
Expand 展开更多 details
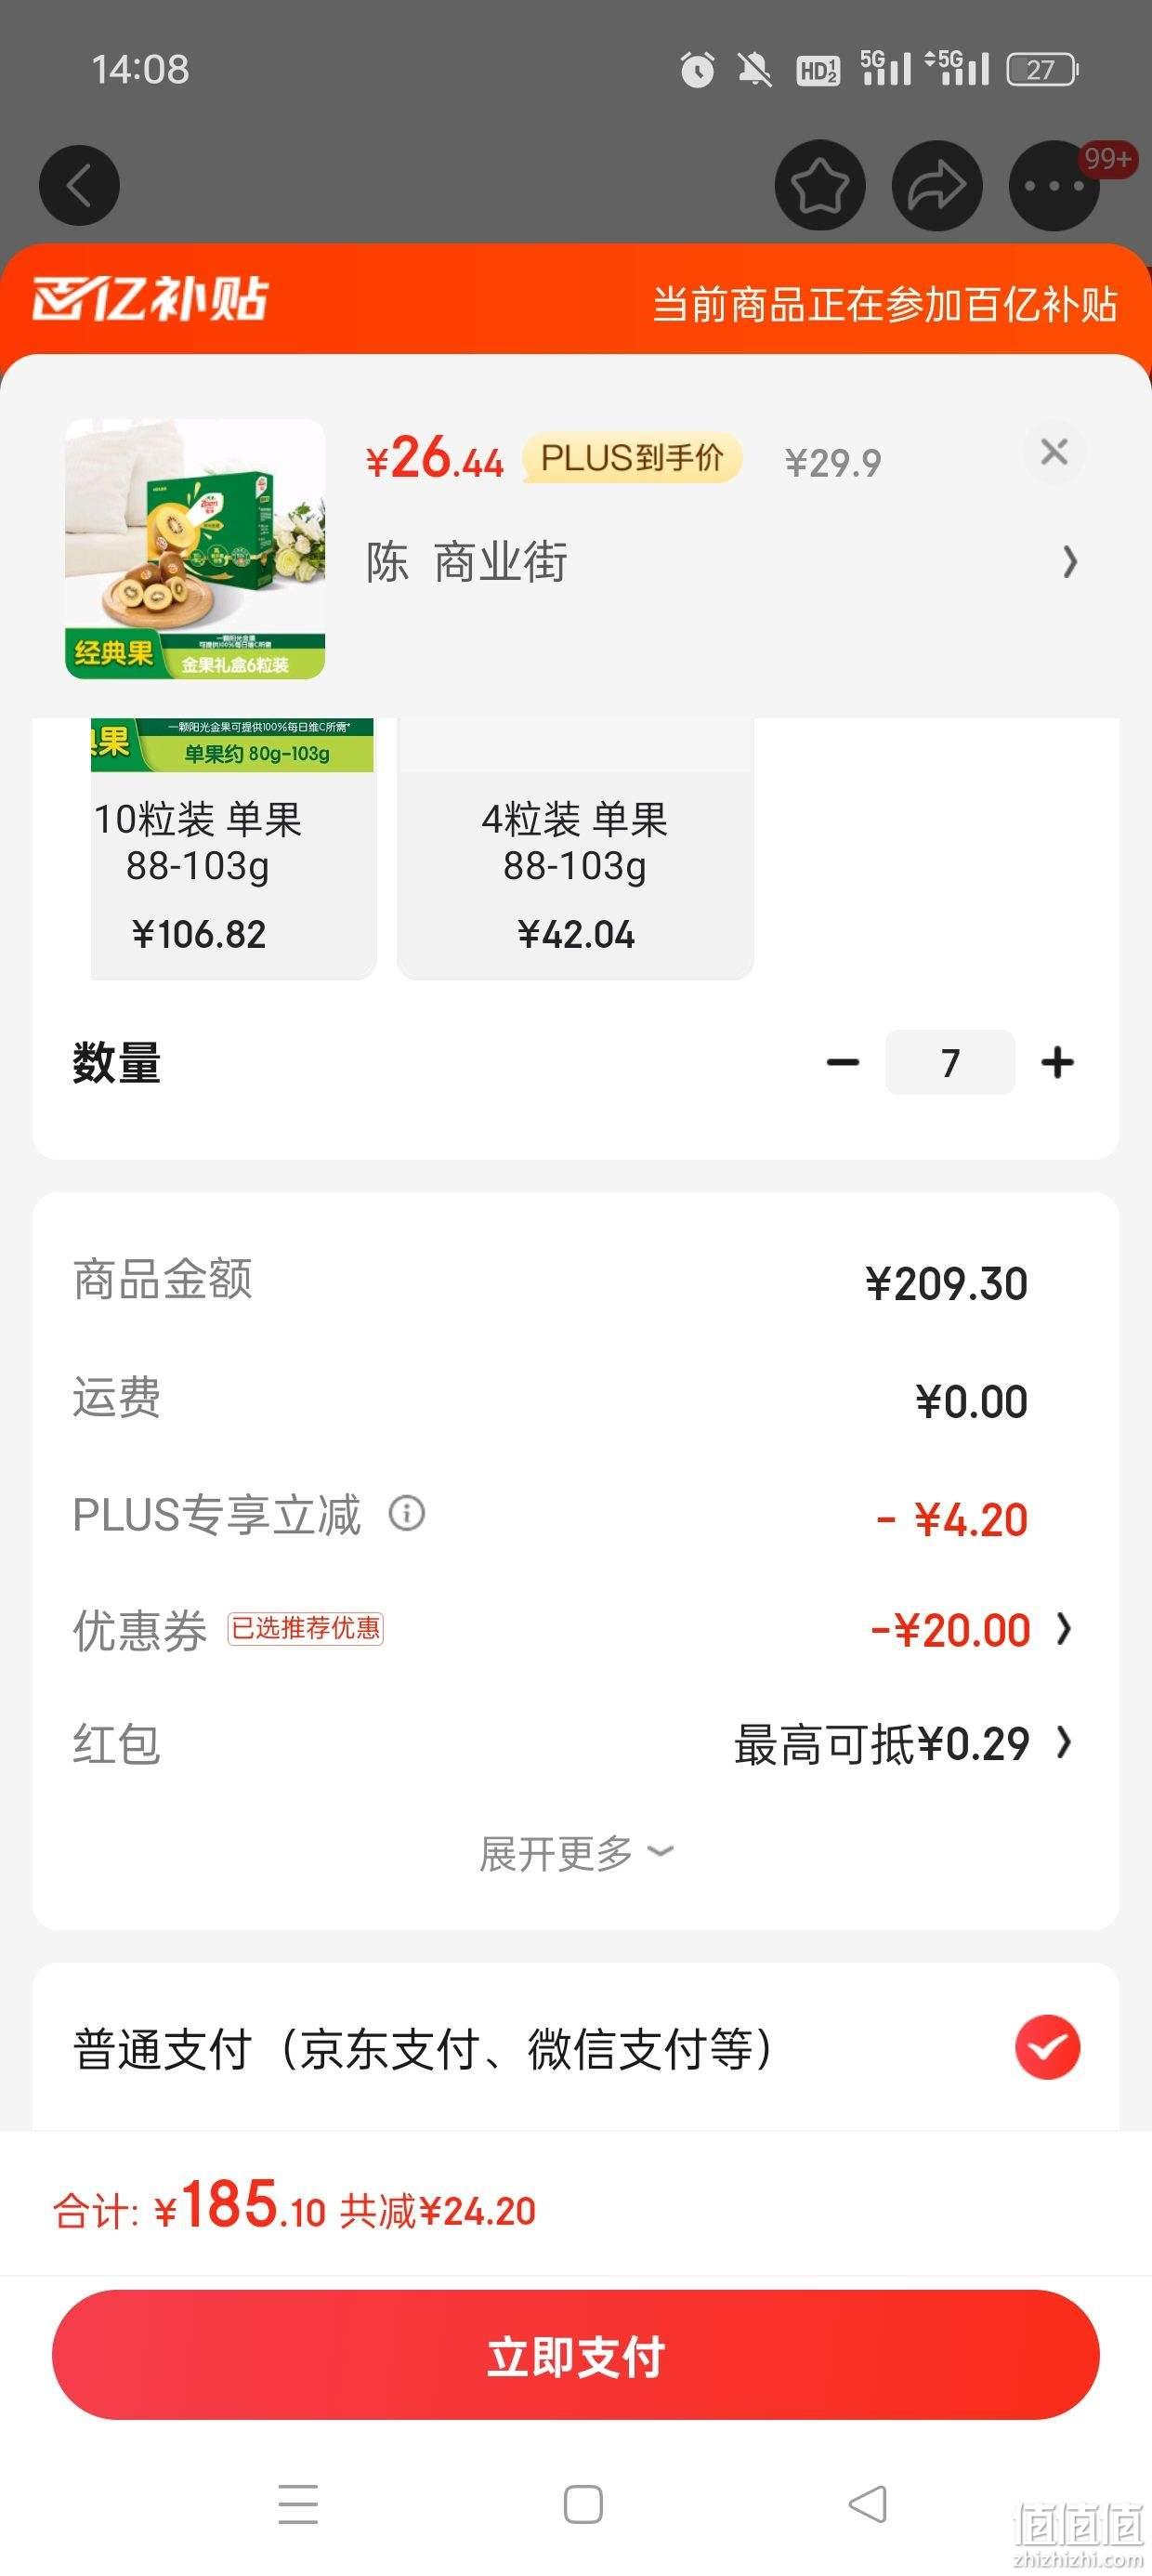[576, 1853]
